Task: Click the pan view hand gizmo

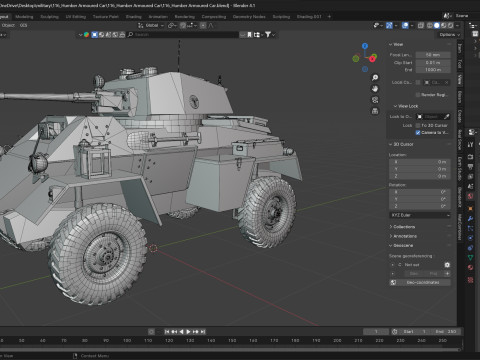Action: click(375, 89)
